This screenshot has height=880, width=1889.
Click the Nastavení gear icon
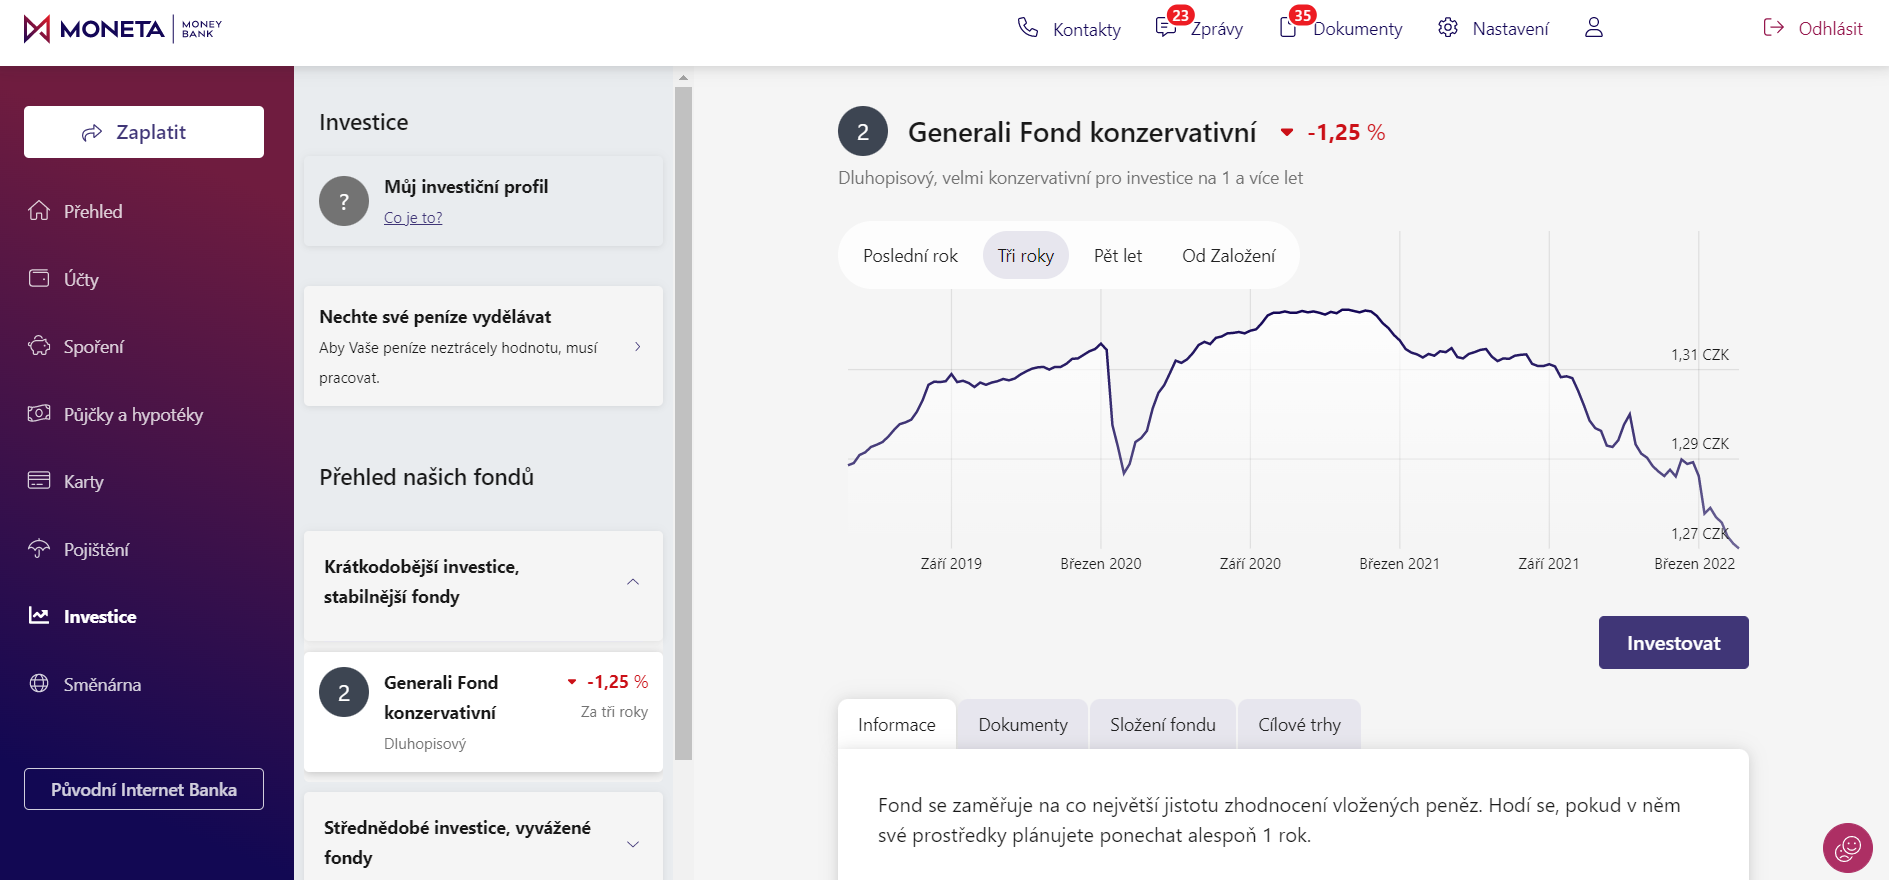(1447, 28)
